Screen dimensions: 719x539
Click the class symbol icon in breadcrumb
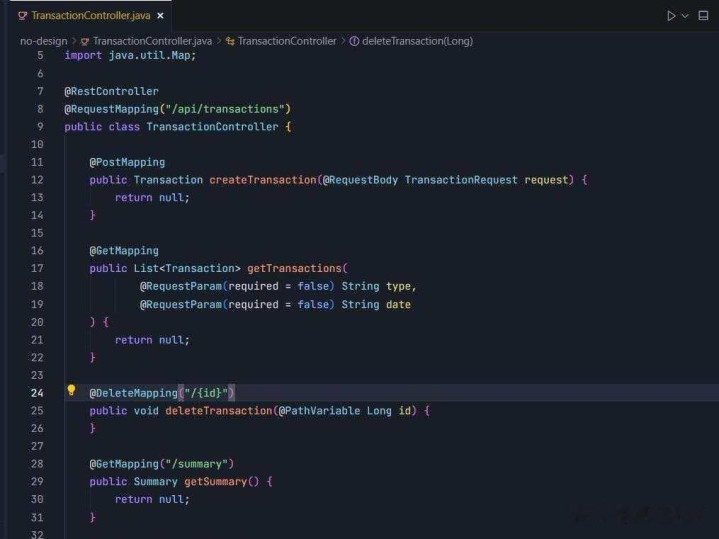click(230, 41)
